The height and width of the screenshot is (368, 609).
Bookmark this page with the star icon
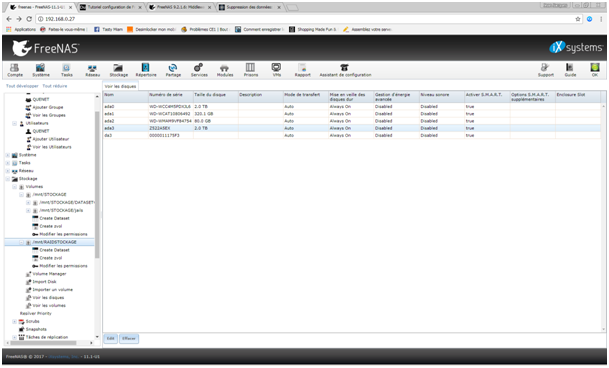[x=578, y=19]
